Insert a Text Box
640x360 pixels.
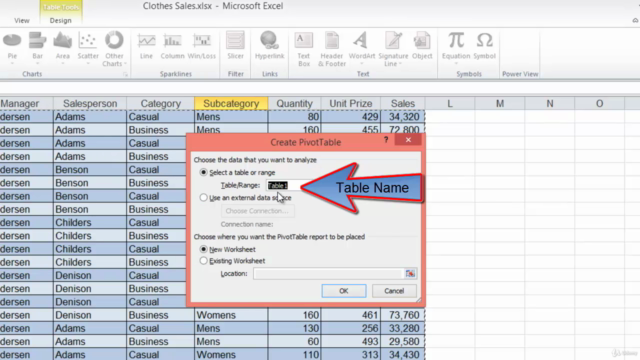tap(304, 49)
